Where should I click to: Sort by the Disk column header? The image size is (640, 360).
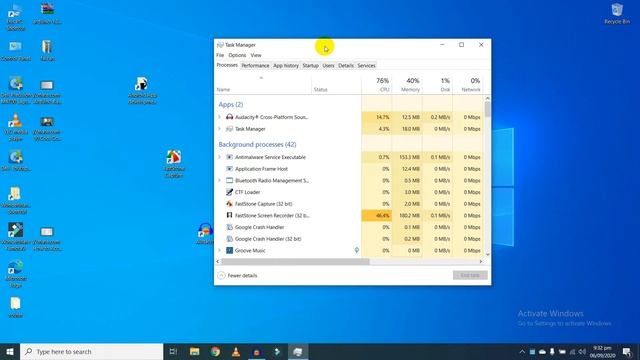click(437, 84)
